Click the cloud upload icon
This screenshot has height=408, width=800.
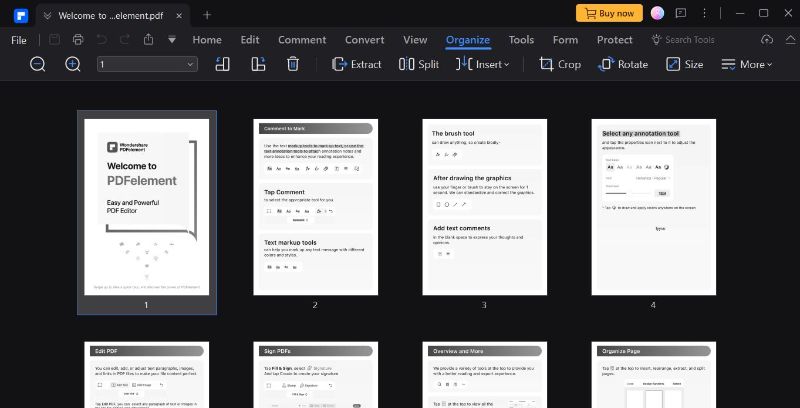tap(767, 39)
